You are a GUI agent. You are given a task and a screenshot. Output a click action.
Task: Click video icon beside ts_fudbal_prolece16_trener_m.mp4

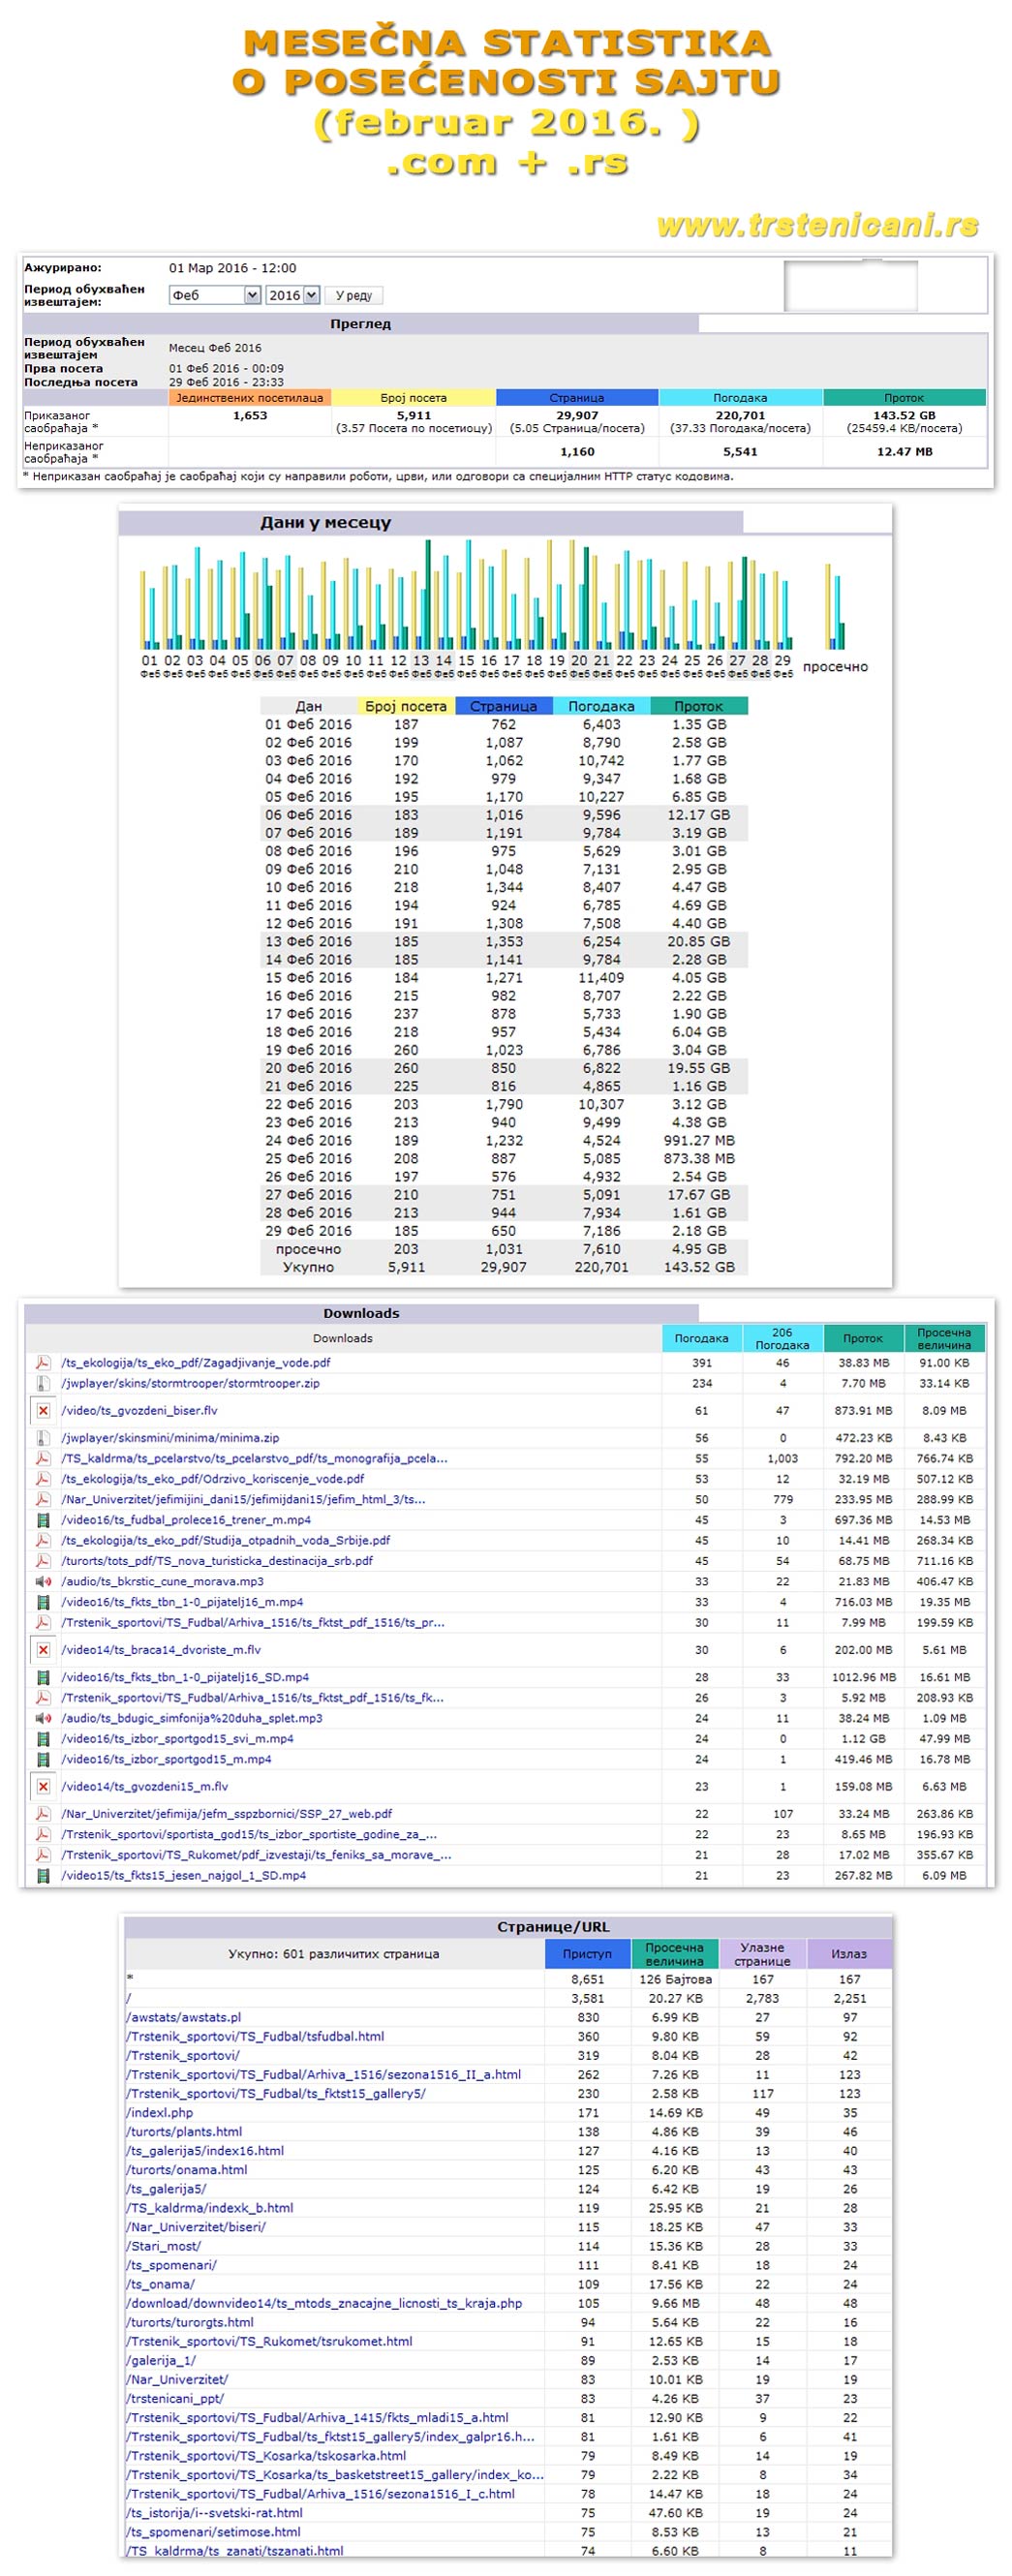point(43,1520)
